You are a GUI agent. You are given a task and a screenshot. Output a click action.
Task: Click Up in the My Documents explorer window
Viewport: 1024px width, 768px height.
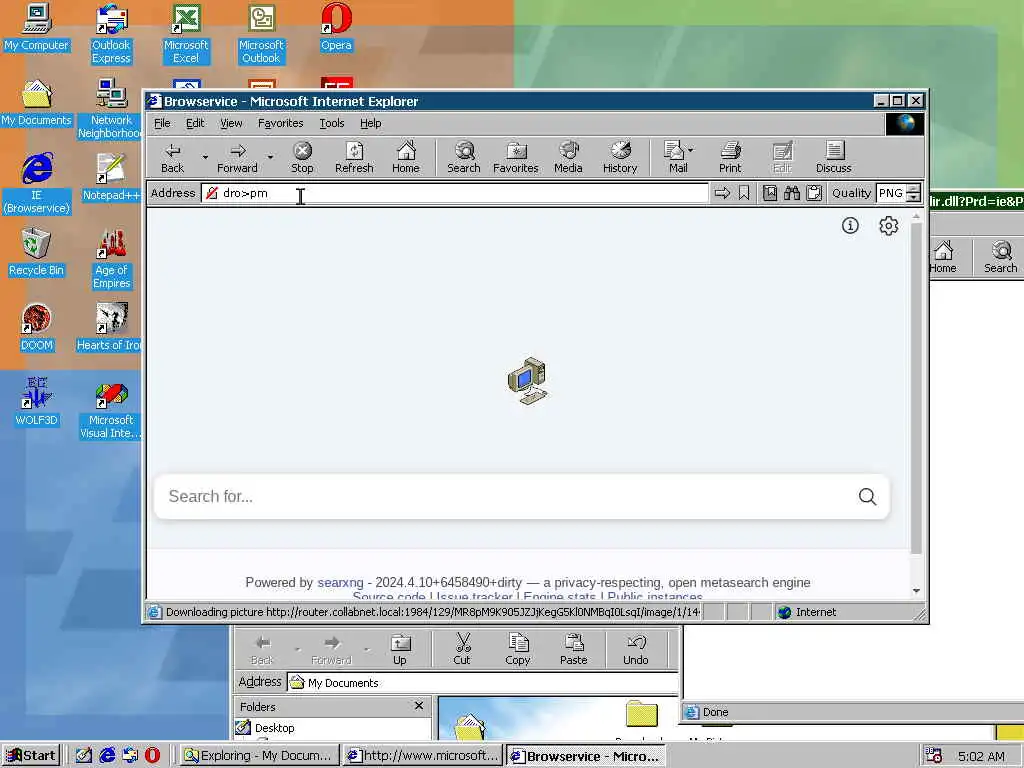(400, 650)
